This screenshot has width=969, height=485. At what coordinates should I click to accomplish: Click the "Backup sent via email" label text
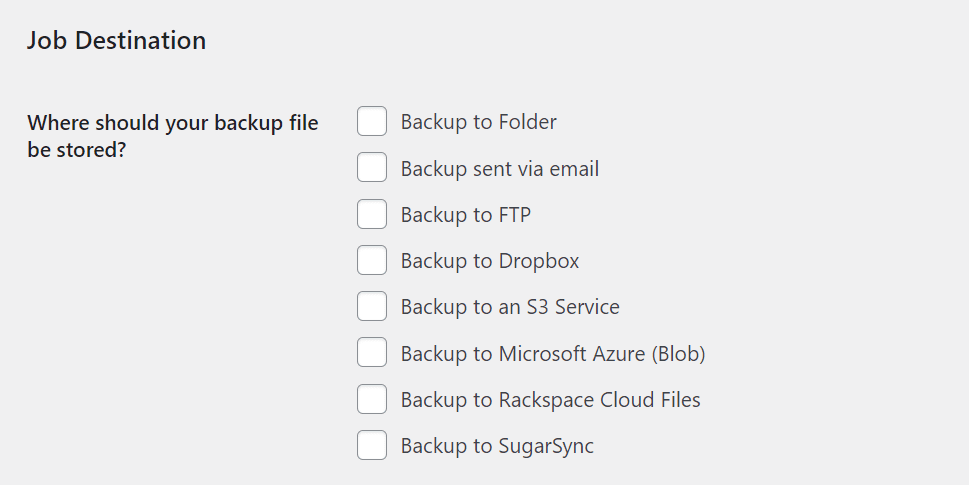click(499, 169)
